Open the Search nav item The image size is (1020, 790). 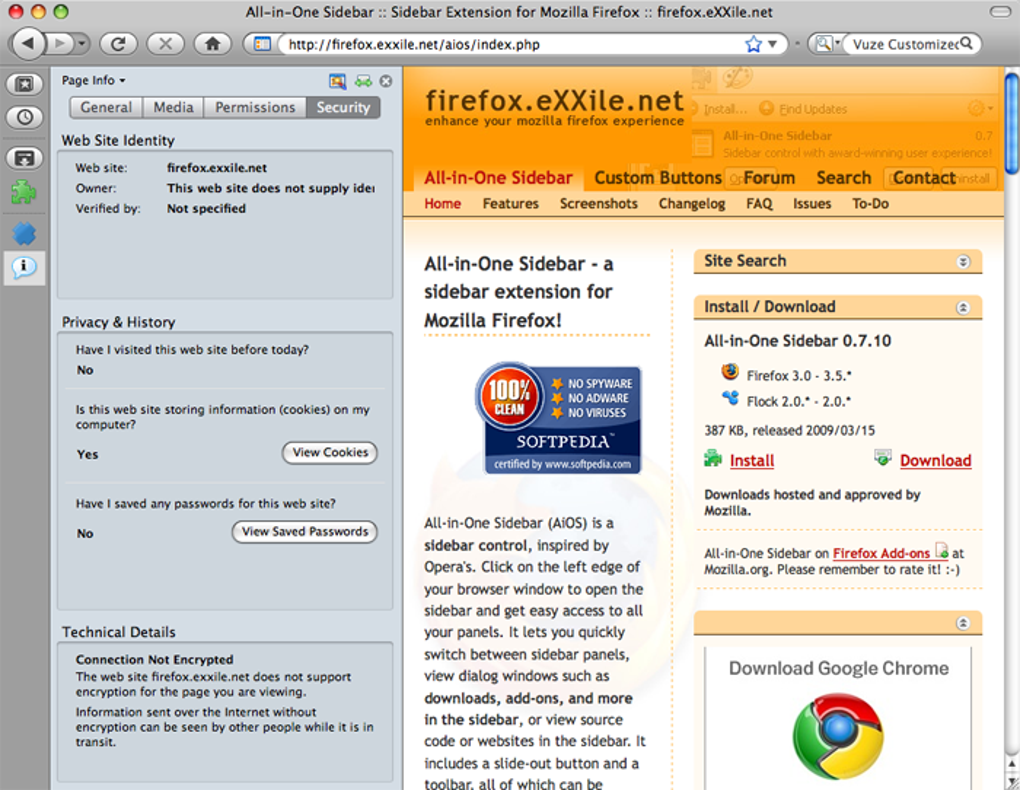pos(844,178)
